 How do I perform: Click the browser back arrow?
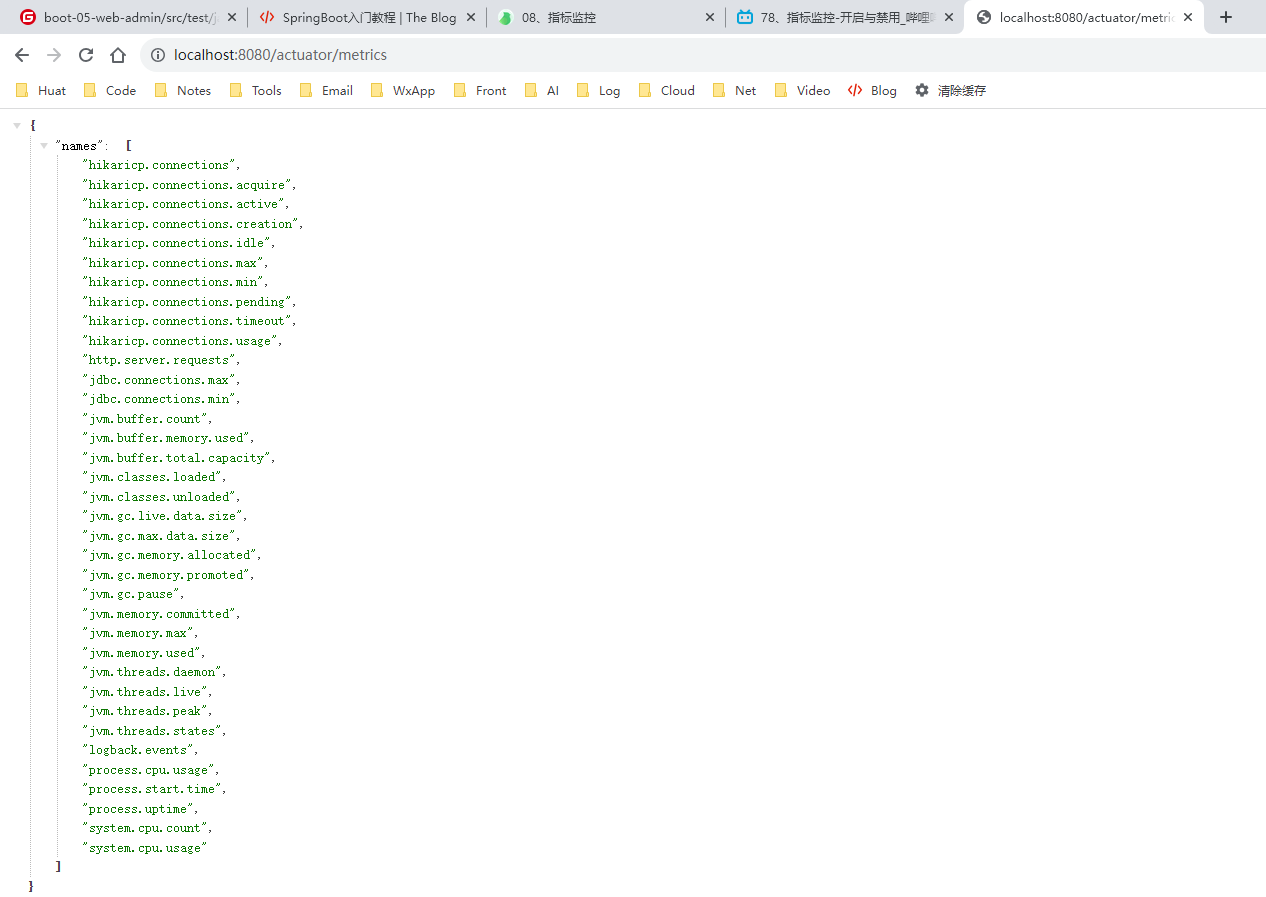click(x=22, y=55)
